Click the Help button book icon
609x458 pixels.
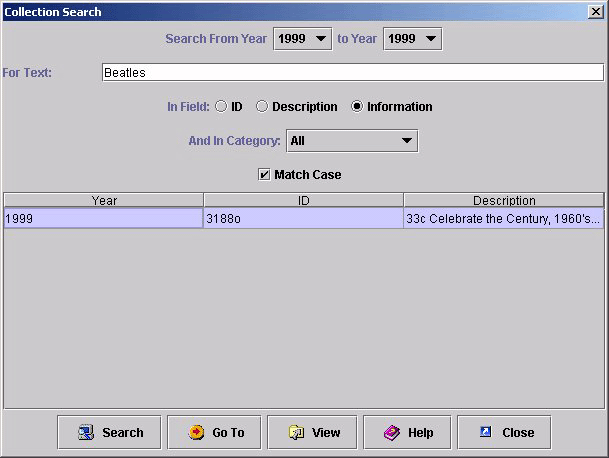392,433
